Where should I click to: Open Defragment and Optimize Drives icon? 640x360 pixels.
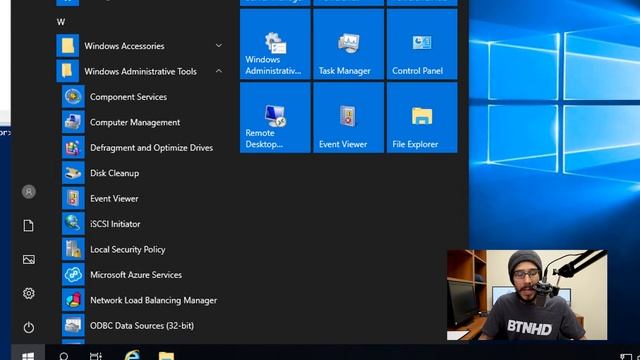73,147
